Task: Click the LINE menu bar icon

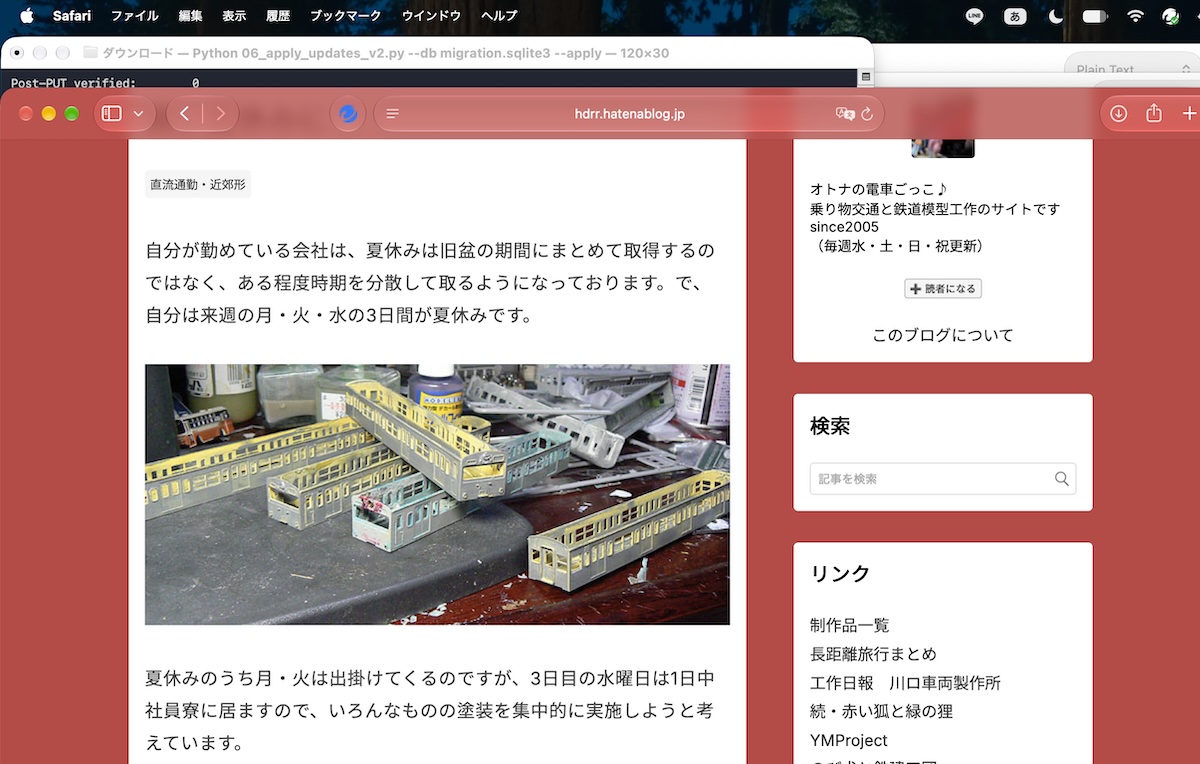Action: pos(975,16)
